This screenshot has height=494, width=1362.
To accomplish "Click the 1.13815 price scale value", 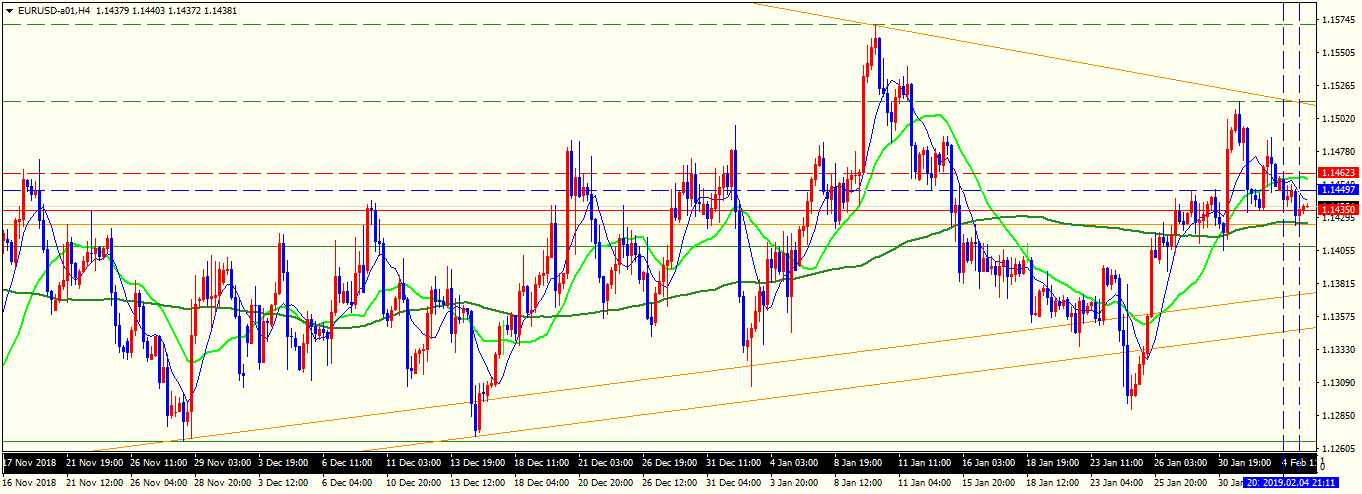I will [1340, 284].
